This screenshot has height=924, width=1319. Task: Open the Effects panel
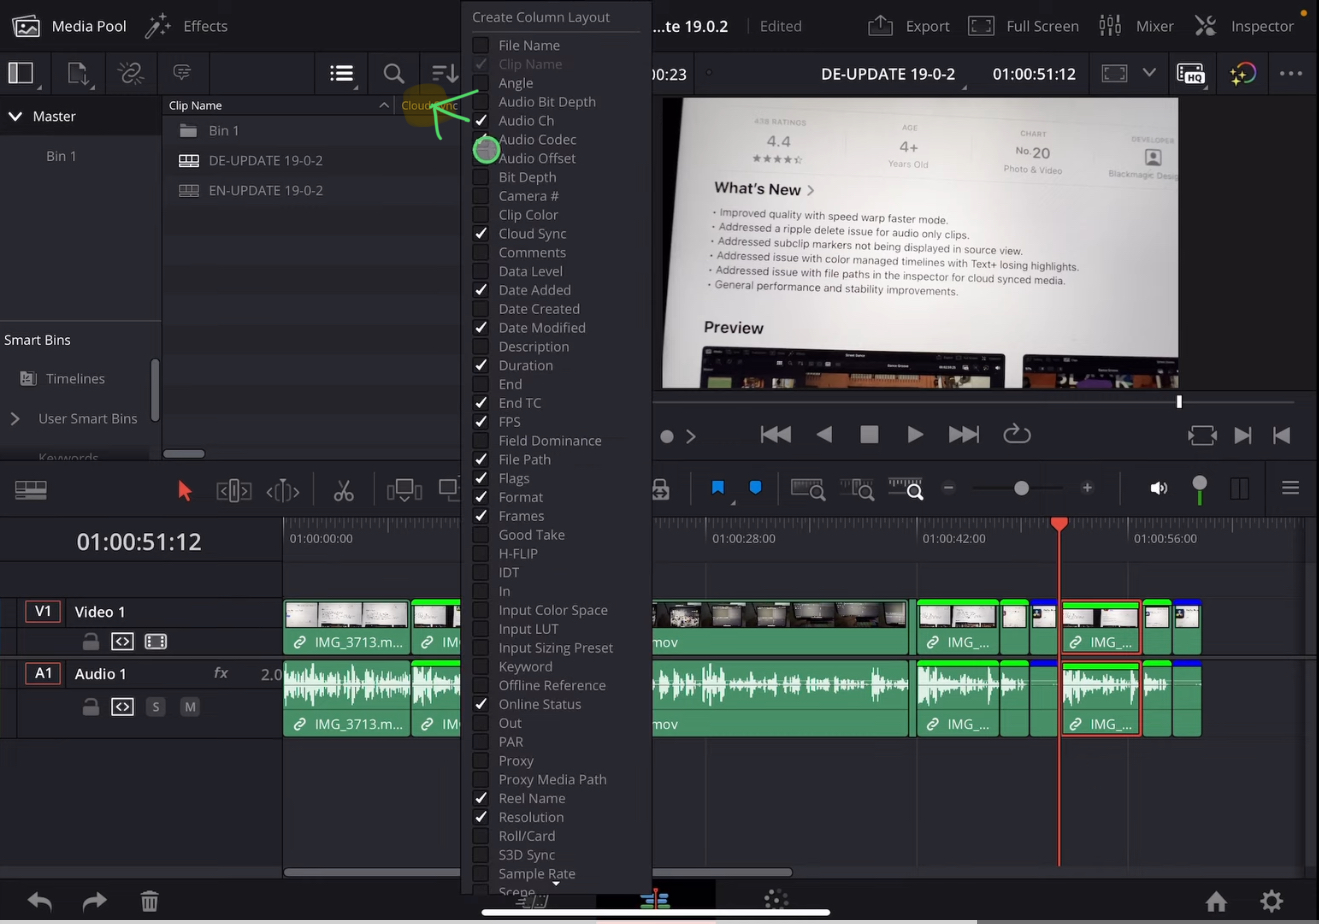[x=186, y=26]
